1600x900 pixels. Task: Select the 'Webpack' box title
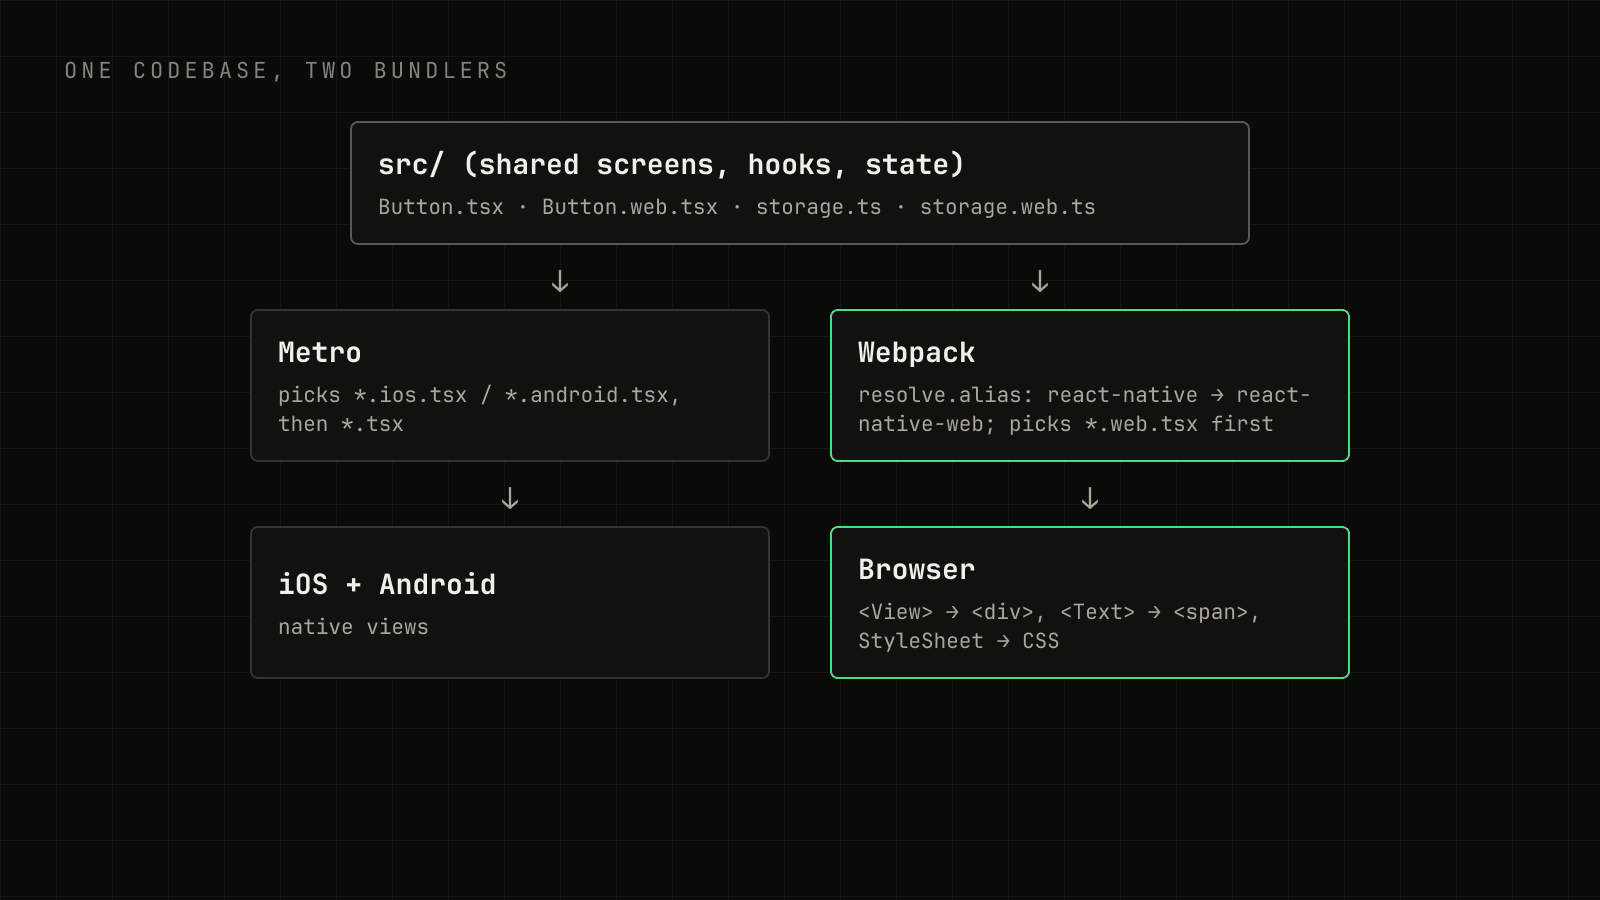916,352
